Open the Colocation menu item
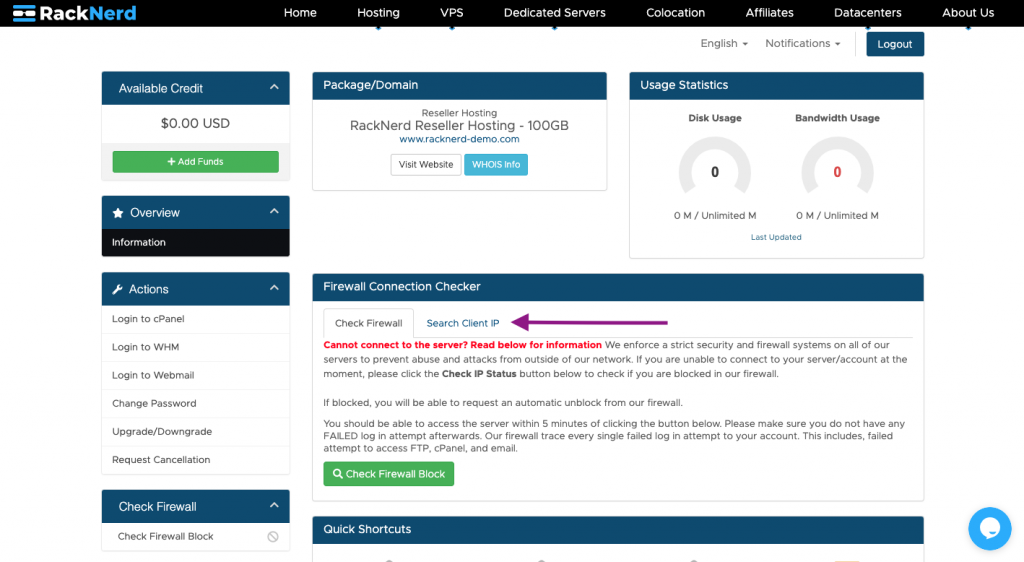The height and width of the screenshot is (562, 1024). pyautogui.click(x=675, y=13)
